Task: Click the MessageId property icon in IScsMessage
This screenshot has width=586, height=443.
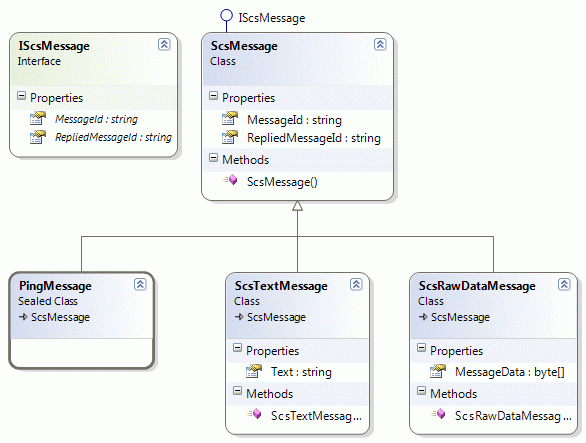Action: tap(38, 118)
